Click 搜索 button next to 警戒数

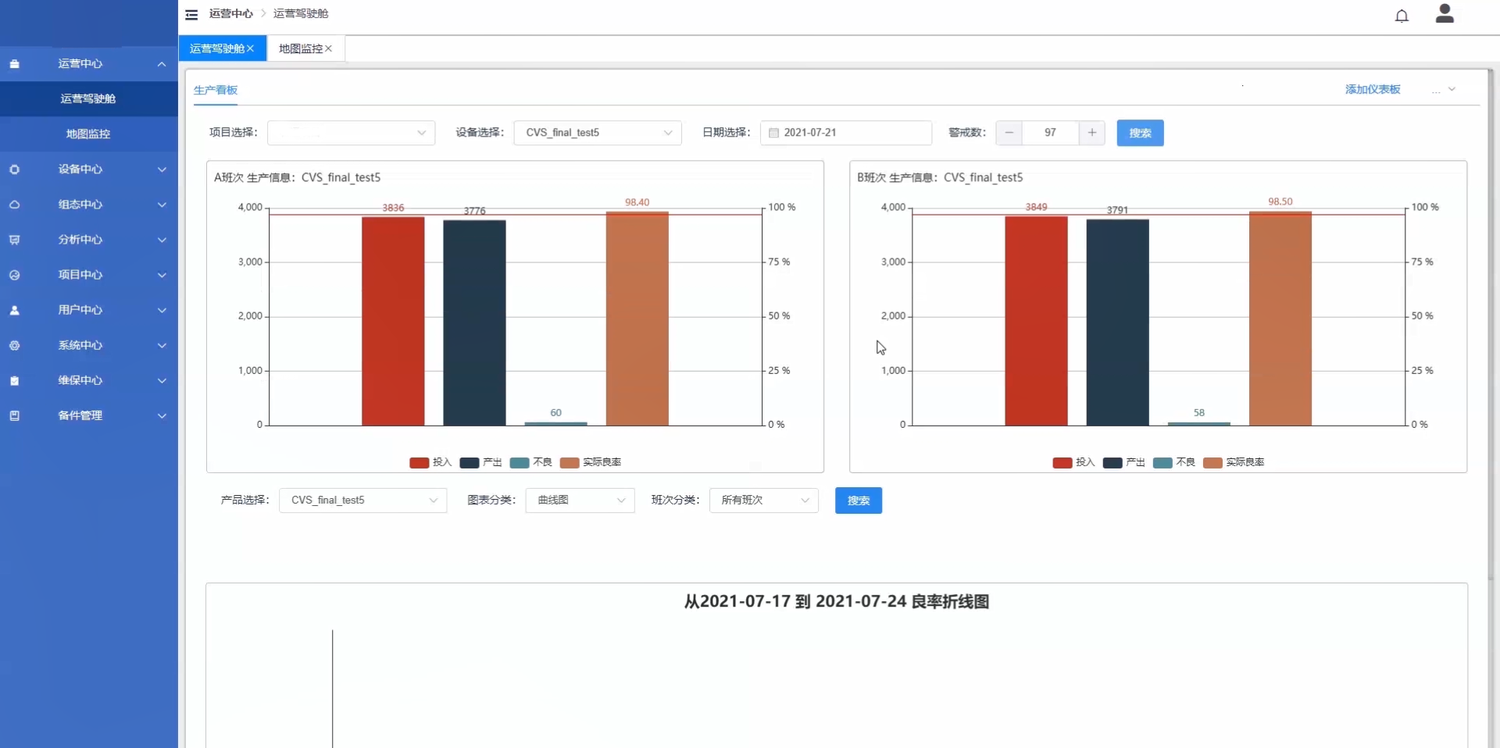tap(1140, 133)
